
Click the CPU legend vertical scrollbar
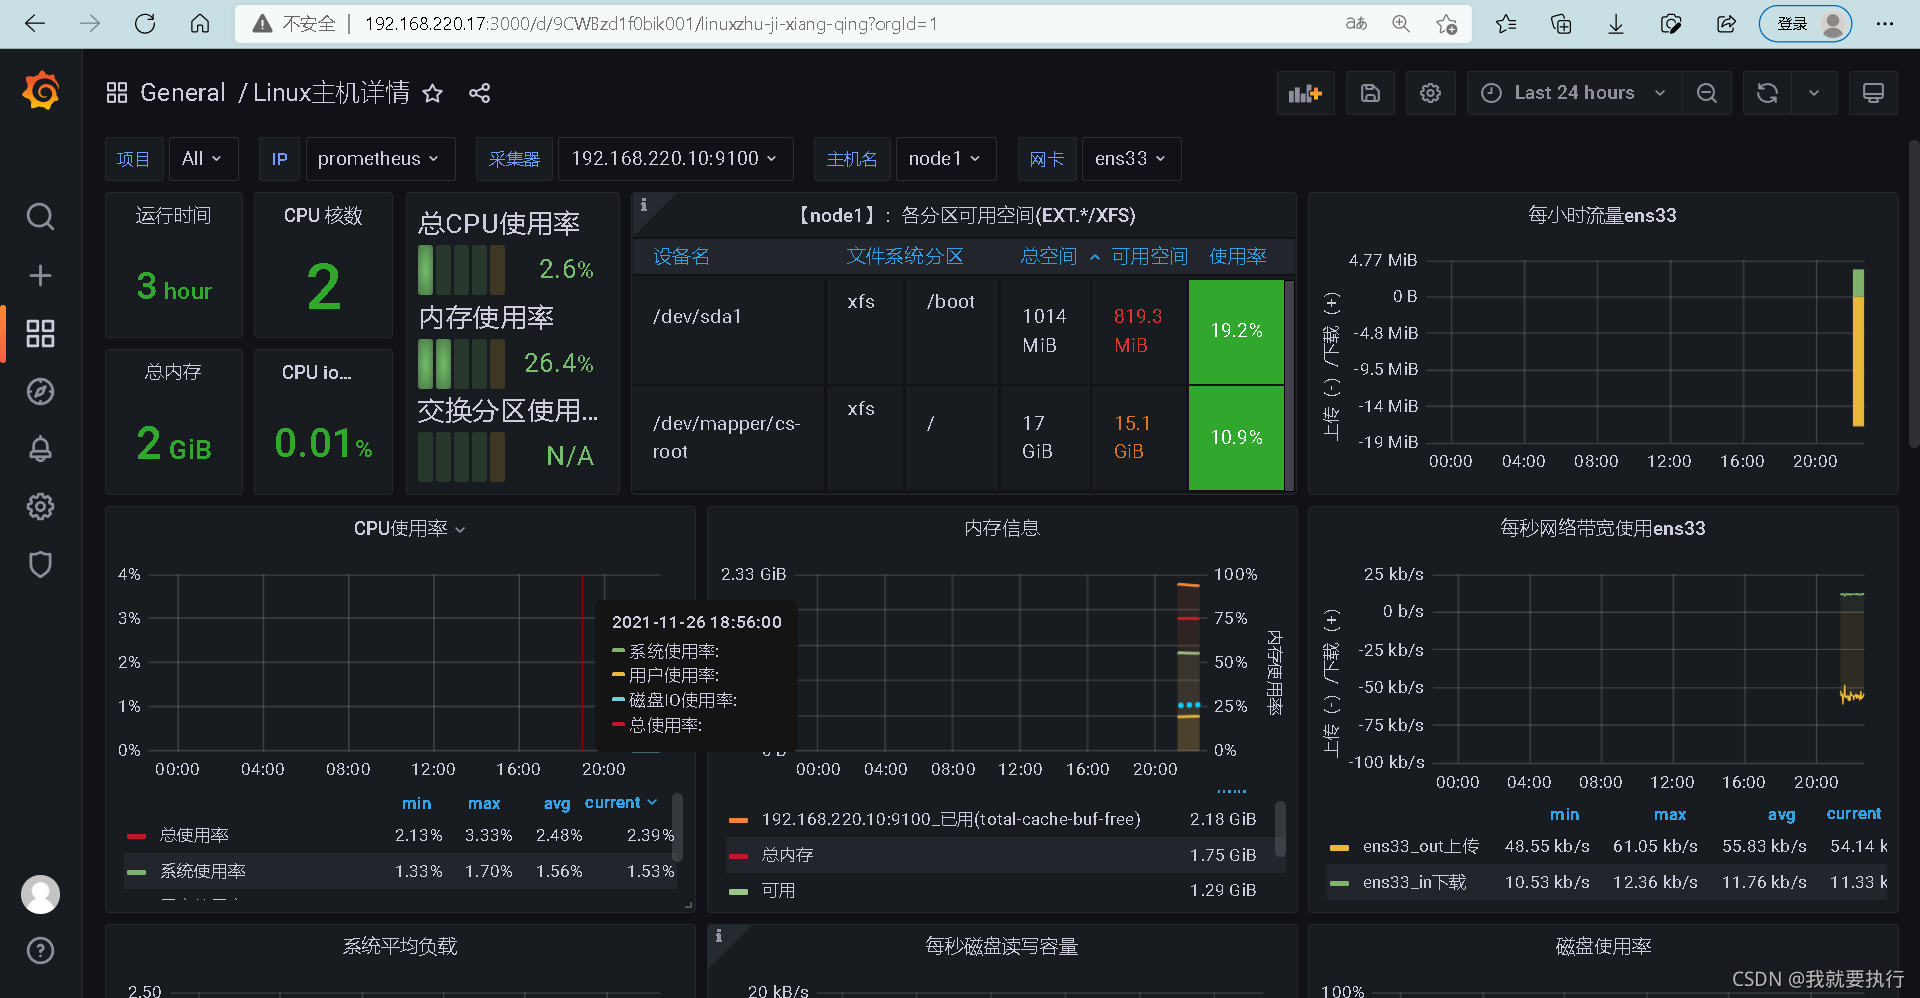click(x=677, y=826)
